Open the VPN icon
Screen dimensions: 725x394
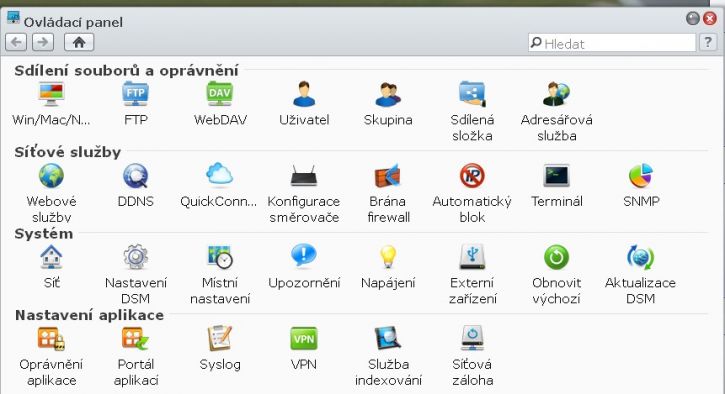tap(304, 339)
